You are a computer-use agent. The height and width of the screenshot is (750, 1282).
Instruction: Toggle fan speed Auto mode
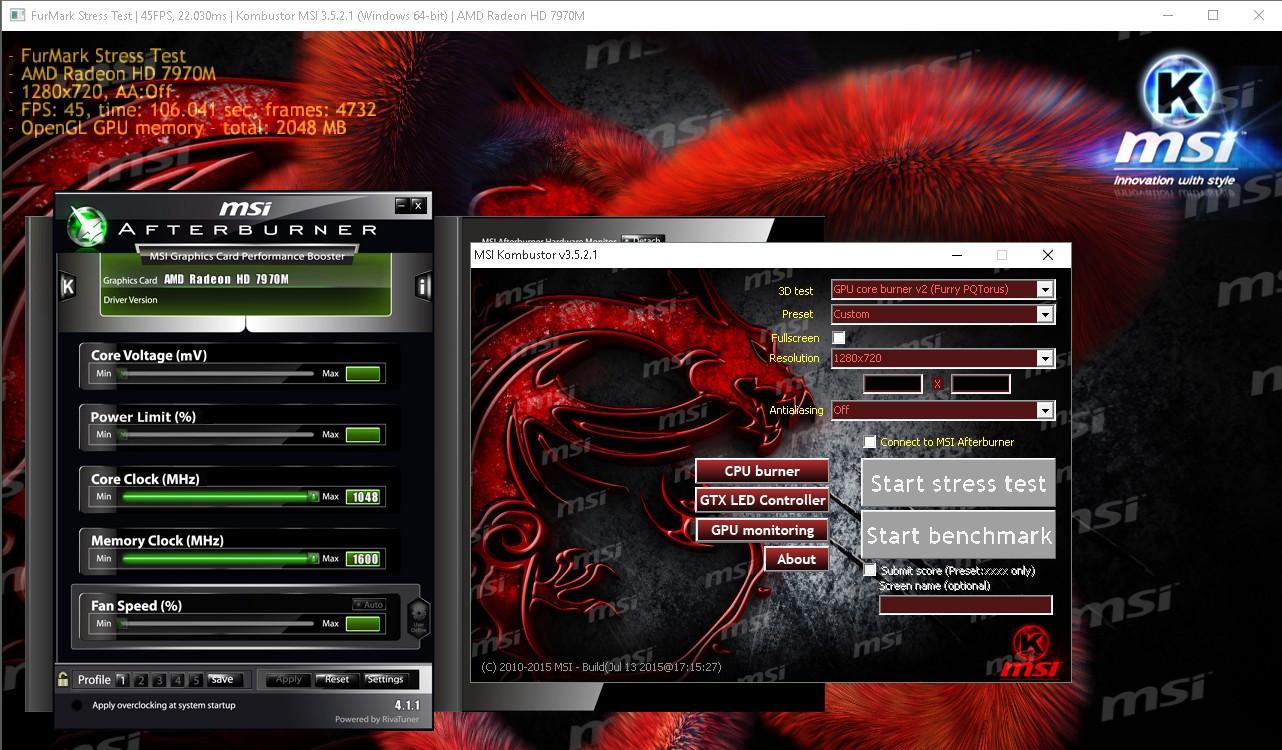click(369, 604)
